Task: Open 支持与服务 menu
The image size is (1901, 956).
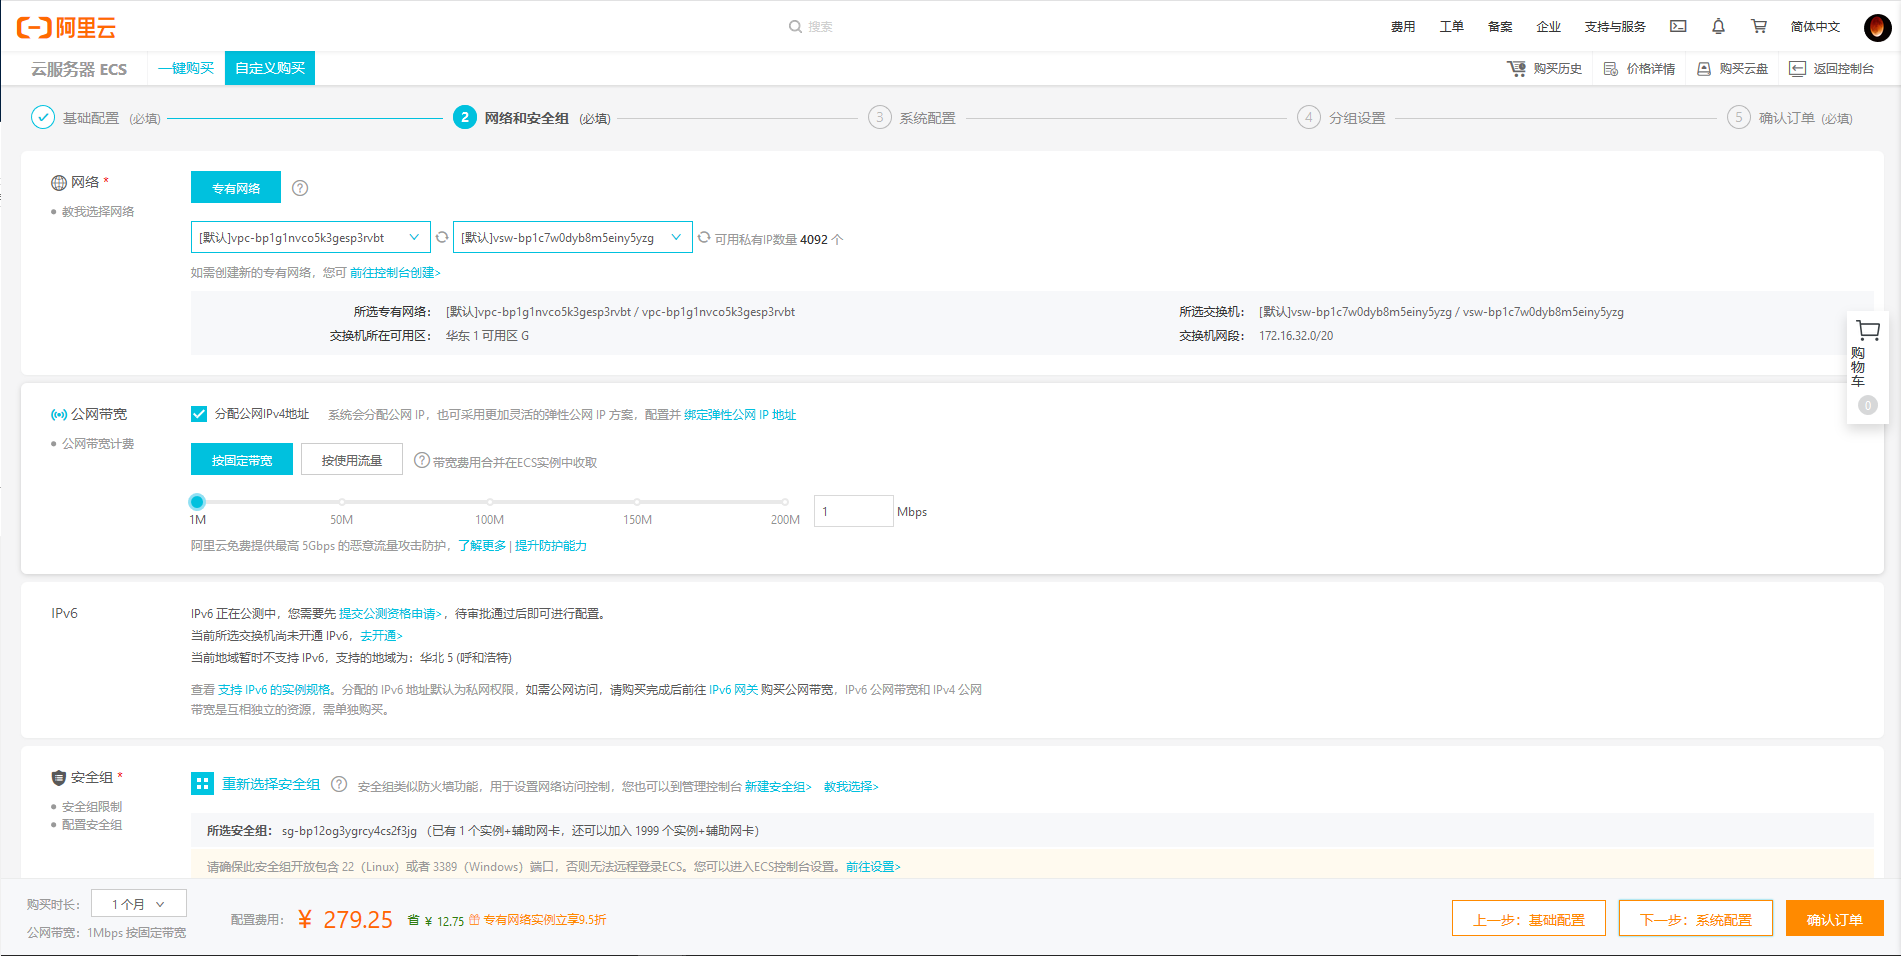Action: click(x=1615, y=27)
